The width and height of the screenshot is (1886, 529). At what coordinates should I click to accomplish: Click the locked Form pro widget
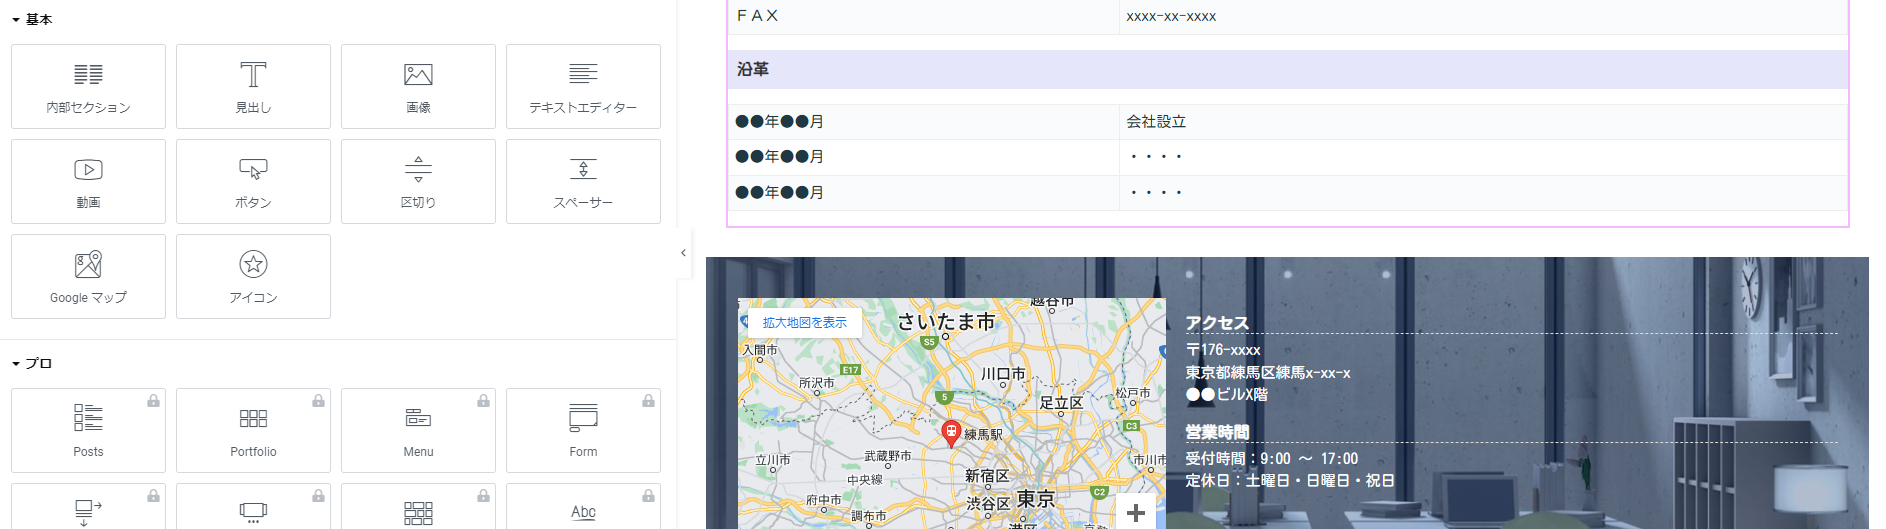click(583, 430)
